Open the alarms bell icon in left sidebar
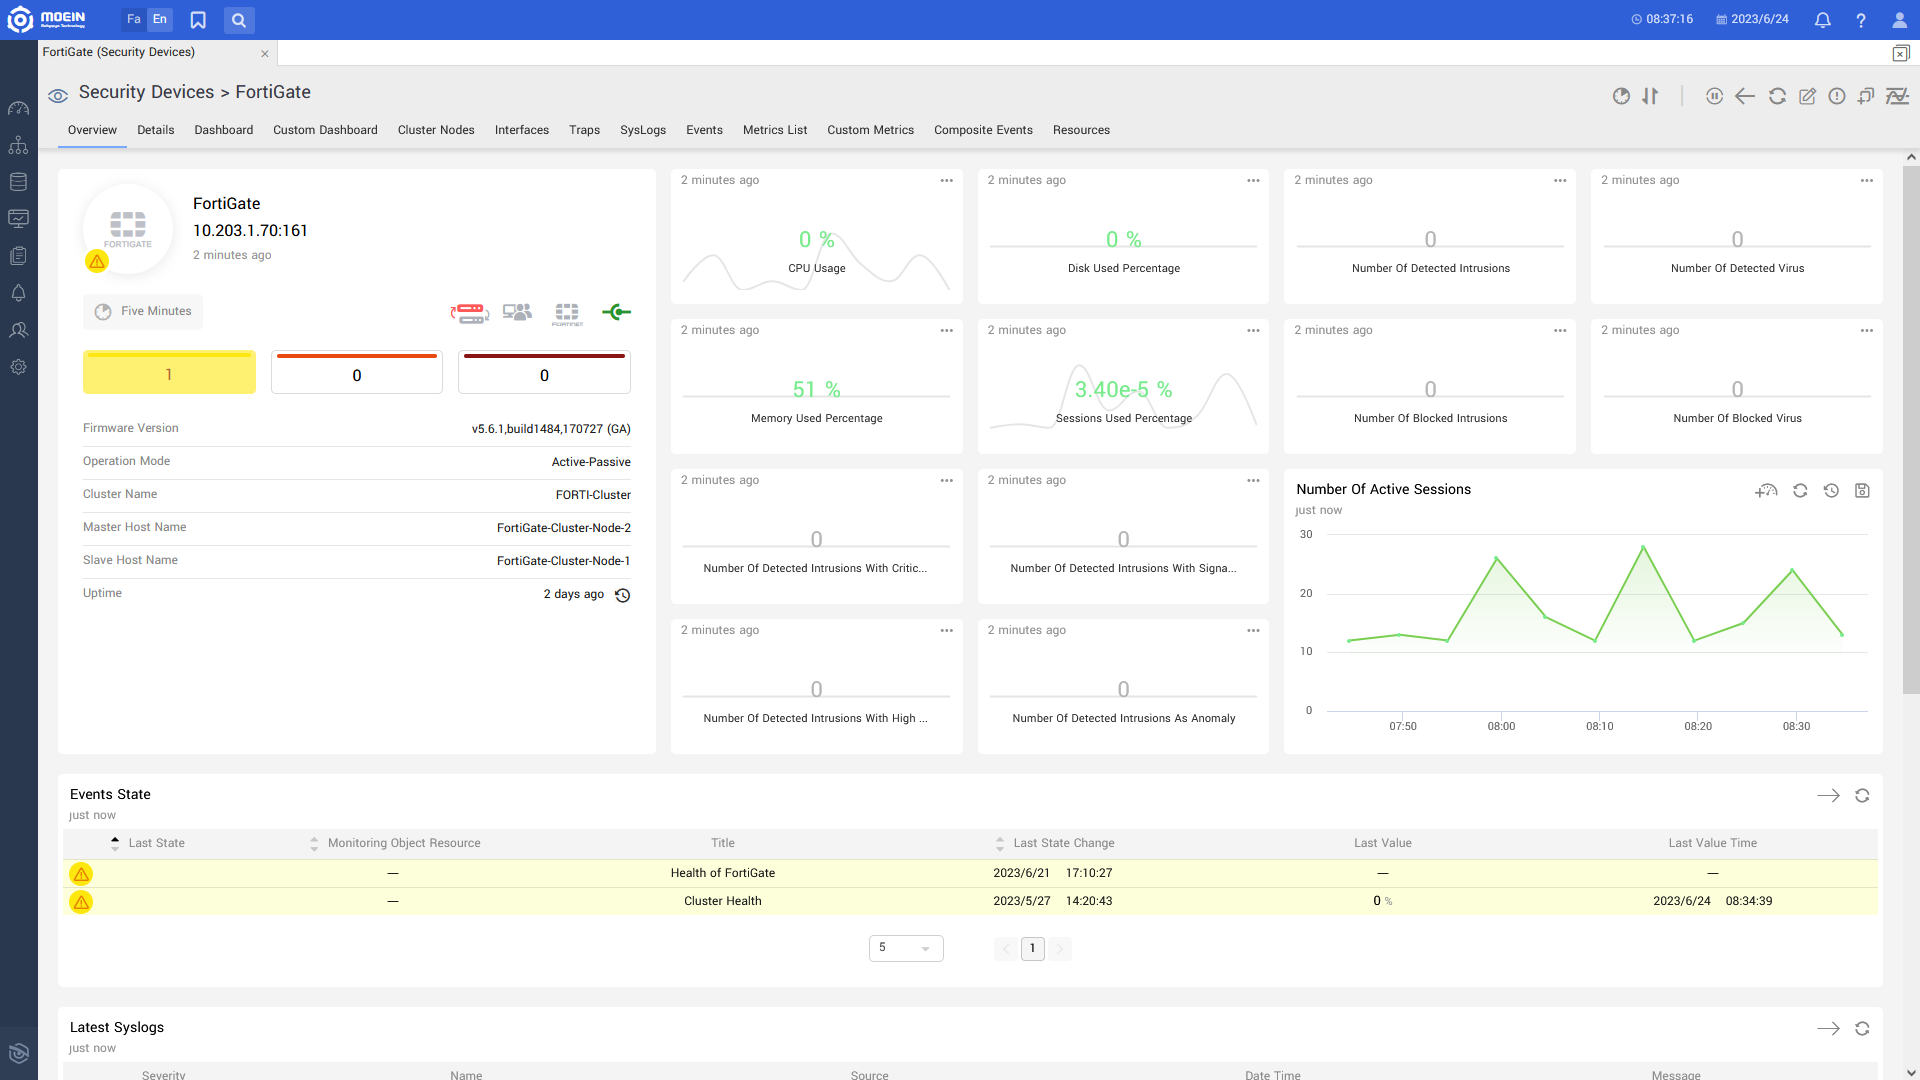1920x1080 pixels. point(18,293)
